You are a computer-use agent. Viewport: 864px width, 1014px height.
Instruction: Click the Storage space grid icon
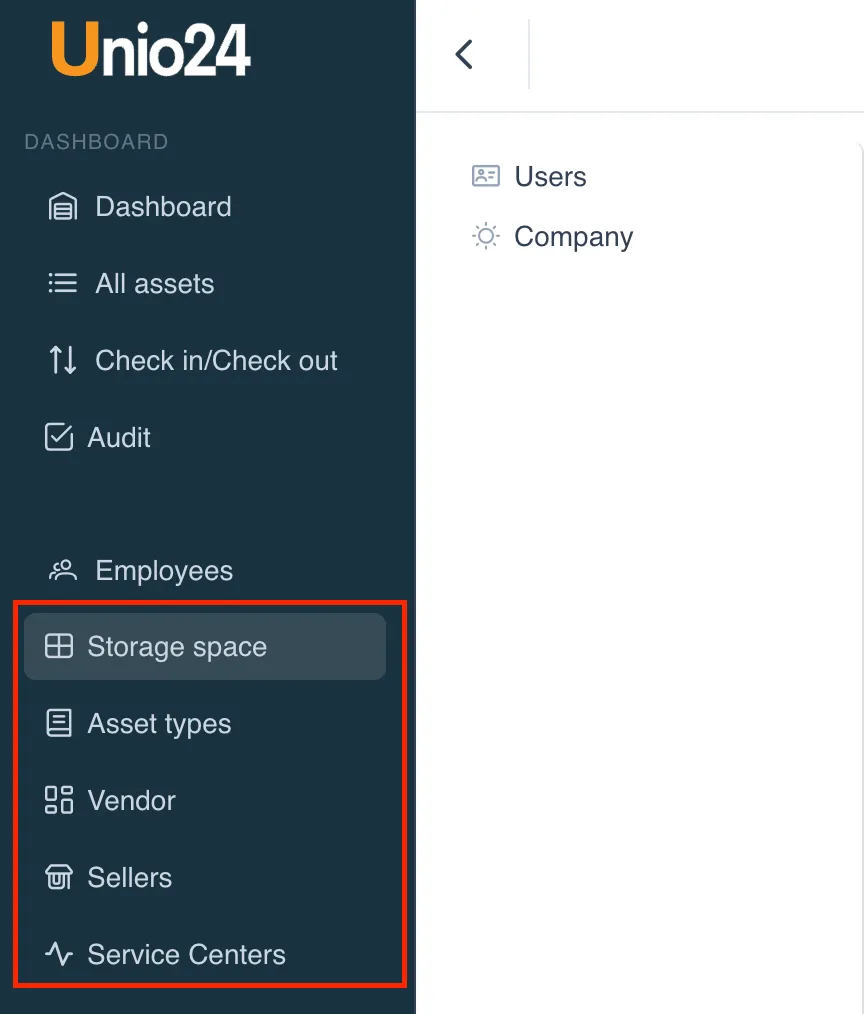coord(59,647)
